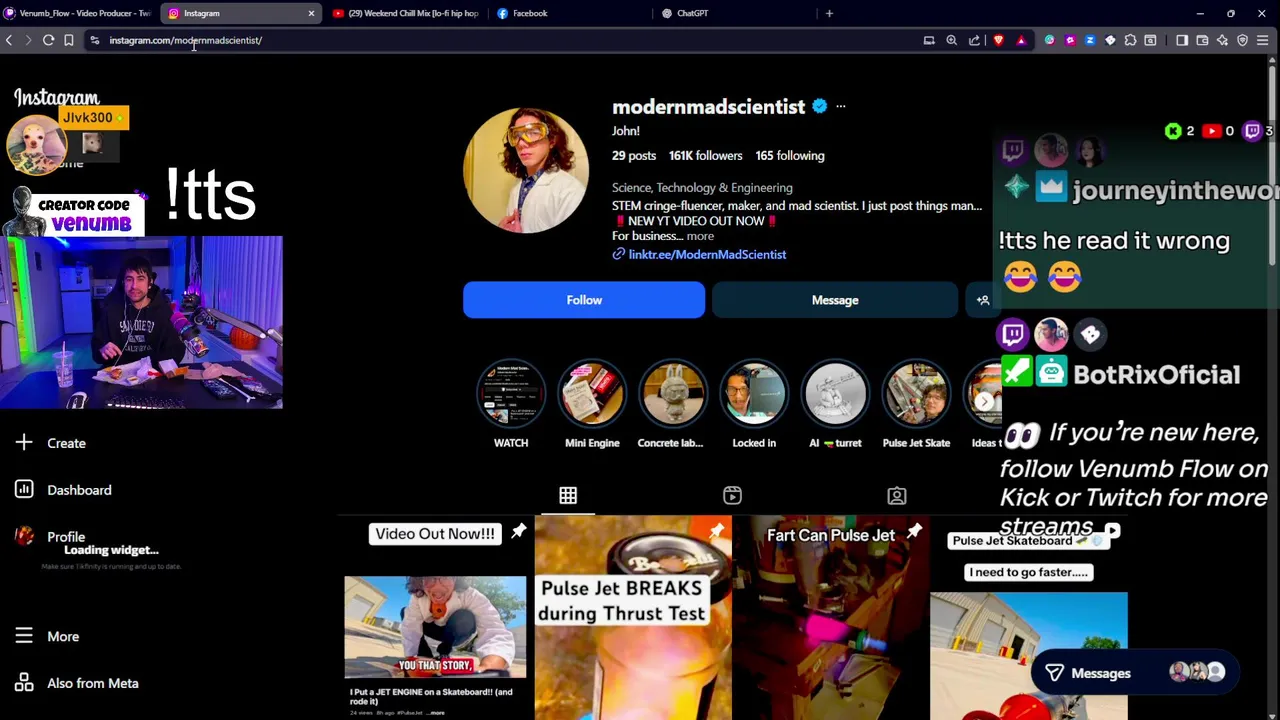This screenshot has height=720, width=1280.
Task: Open profile options three-dot menu
Action: click(x=840, y=106)
